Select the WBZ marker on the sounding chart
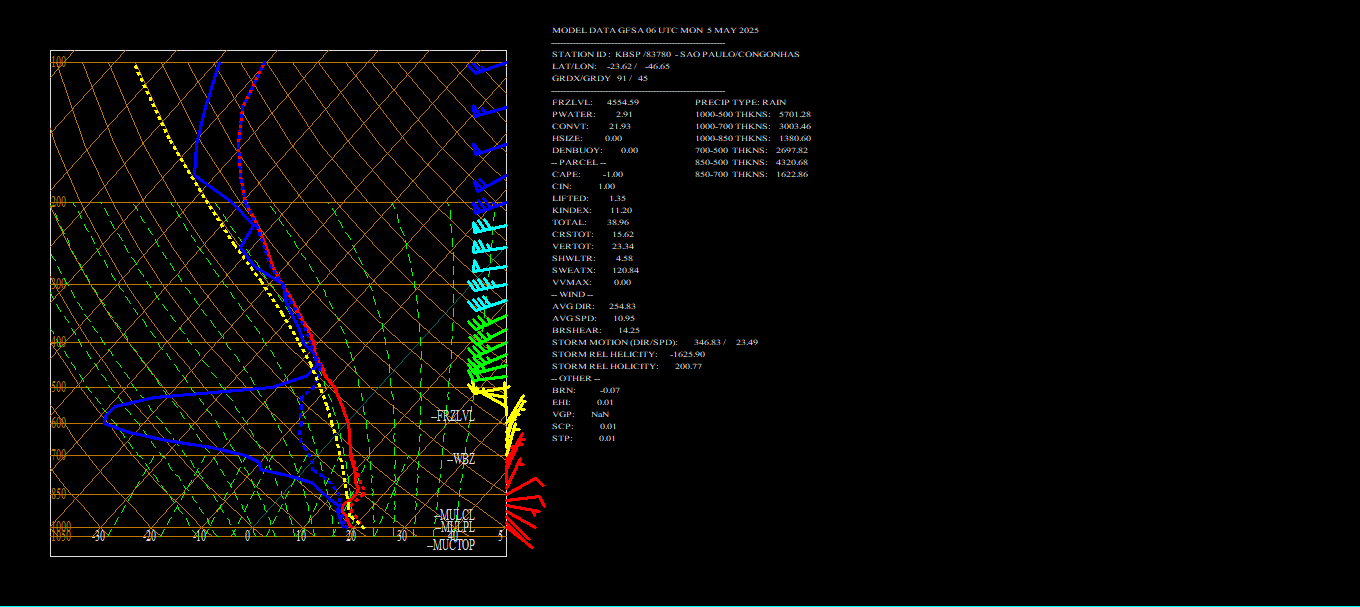 pyautogui.click(x=461, y=460)
